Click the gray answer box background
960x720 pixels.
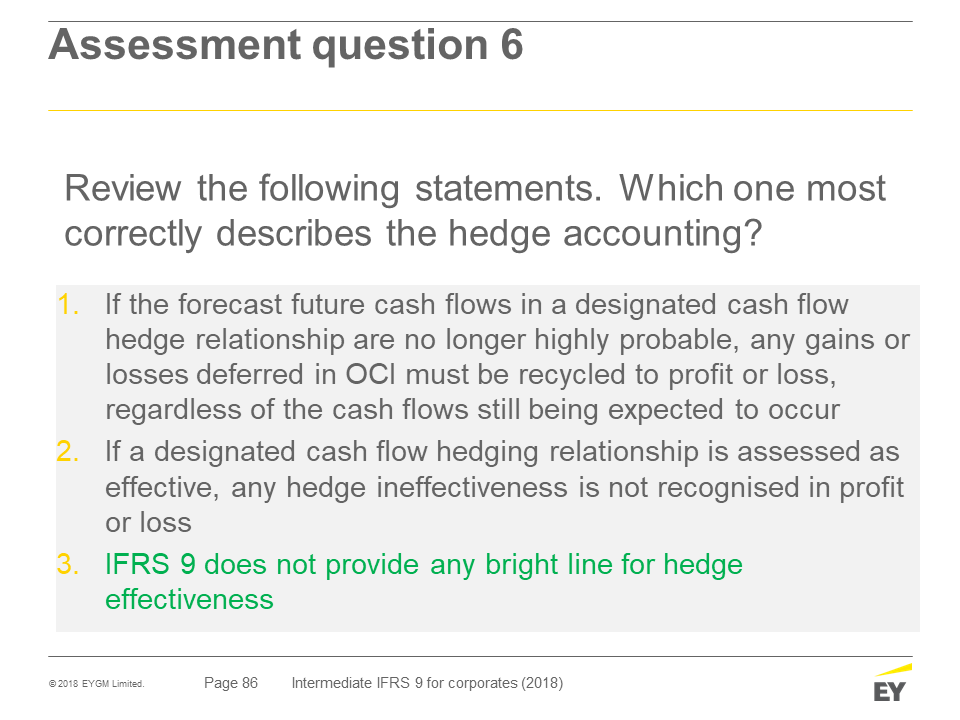click(487, 458)
